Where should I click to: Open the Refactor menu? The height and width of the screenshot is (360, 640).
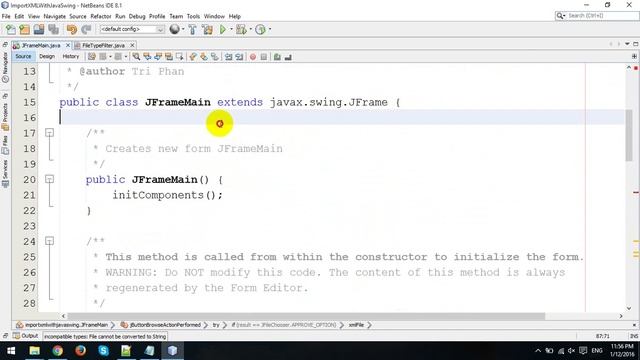click(x=101, y=16)
